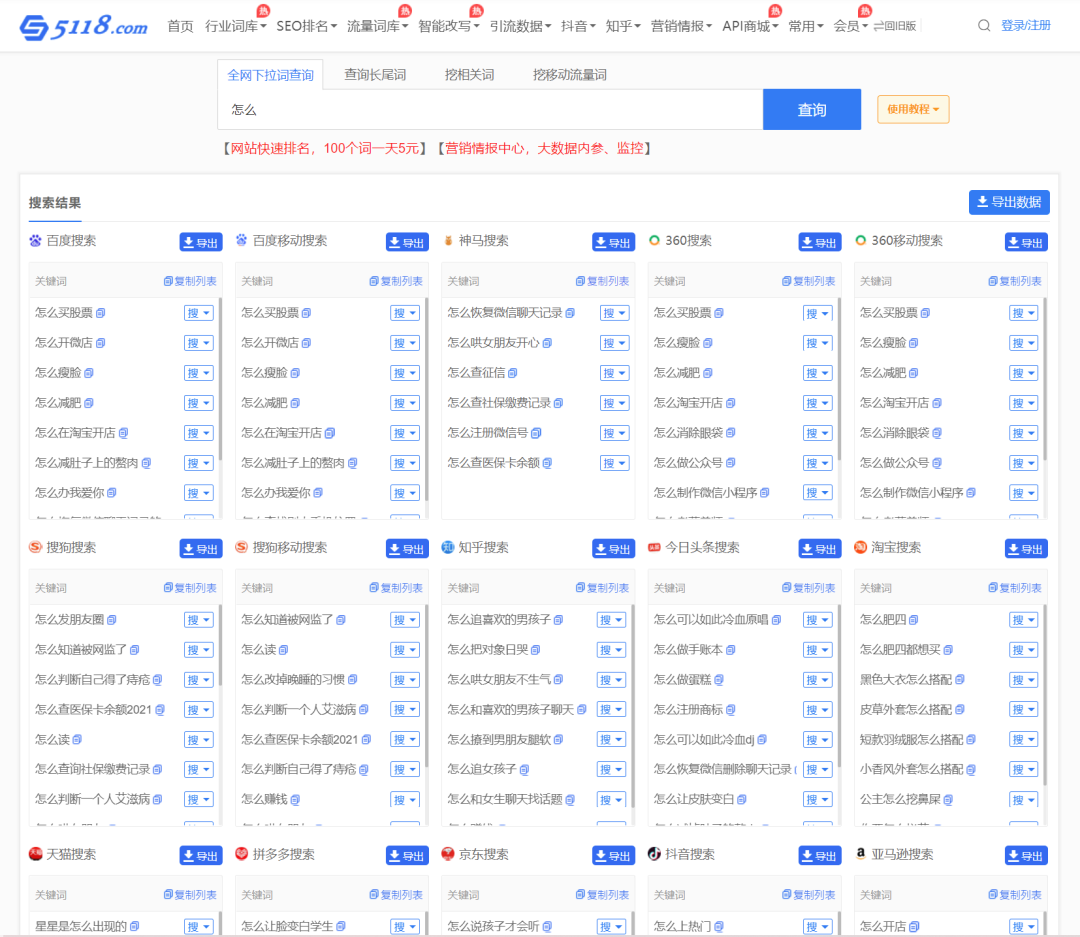Switch to 全网下拉词查询 tab

coord(271,75)
